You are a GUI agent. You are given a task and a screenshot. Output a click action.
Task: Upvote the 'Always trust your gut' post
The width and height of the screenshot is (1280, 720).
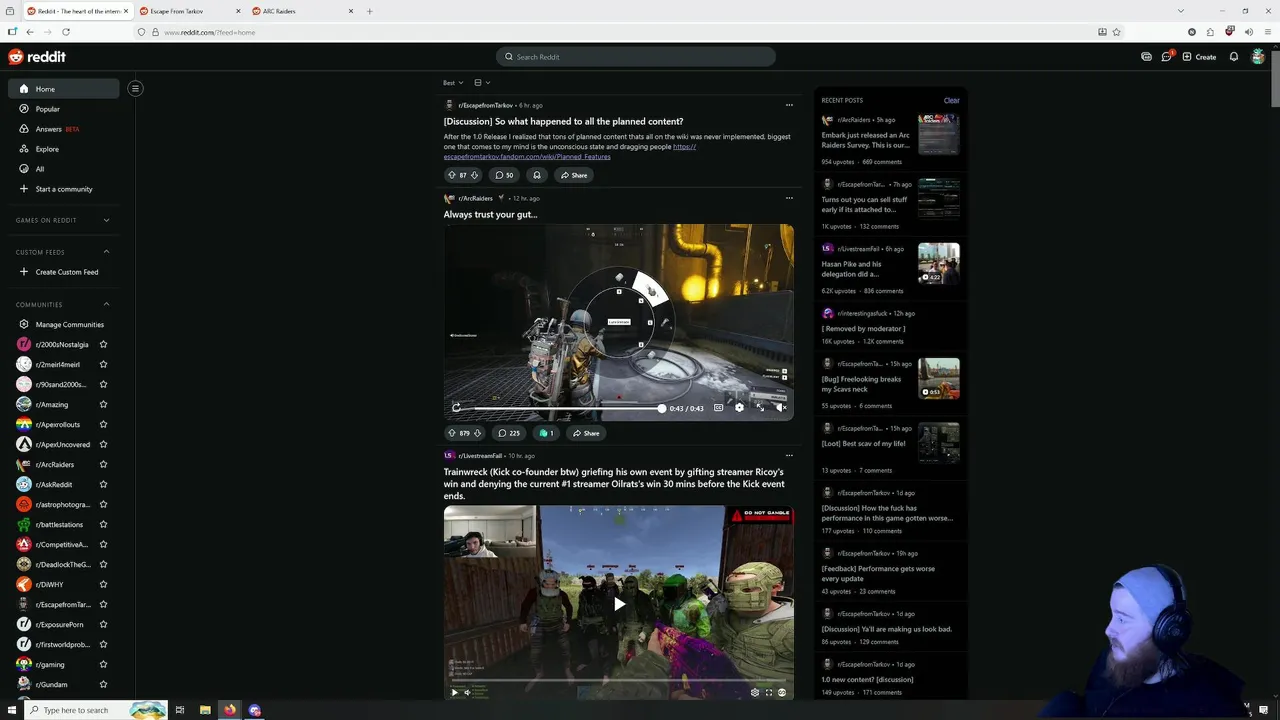click(x=451, y=433)
